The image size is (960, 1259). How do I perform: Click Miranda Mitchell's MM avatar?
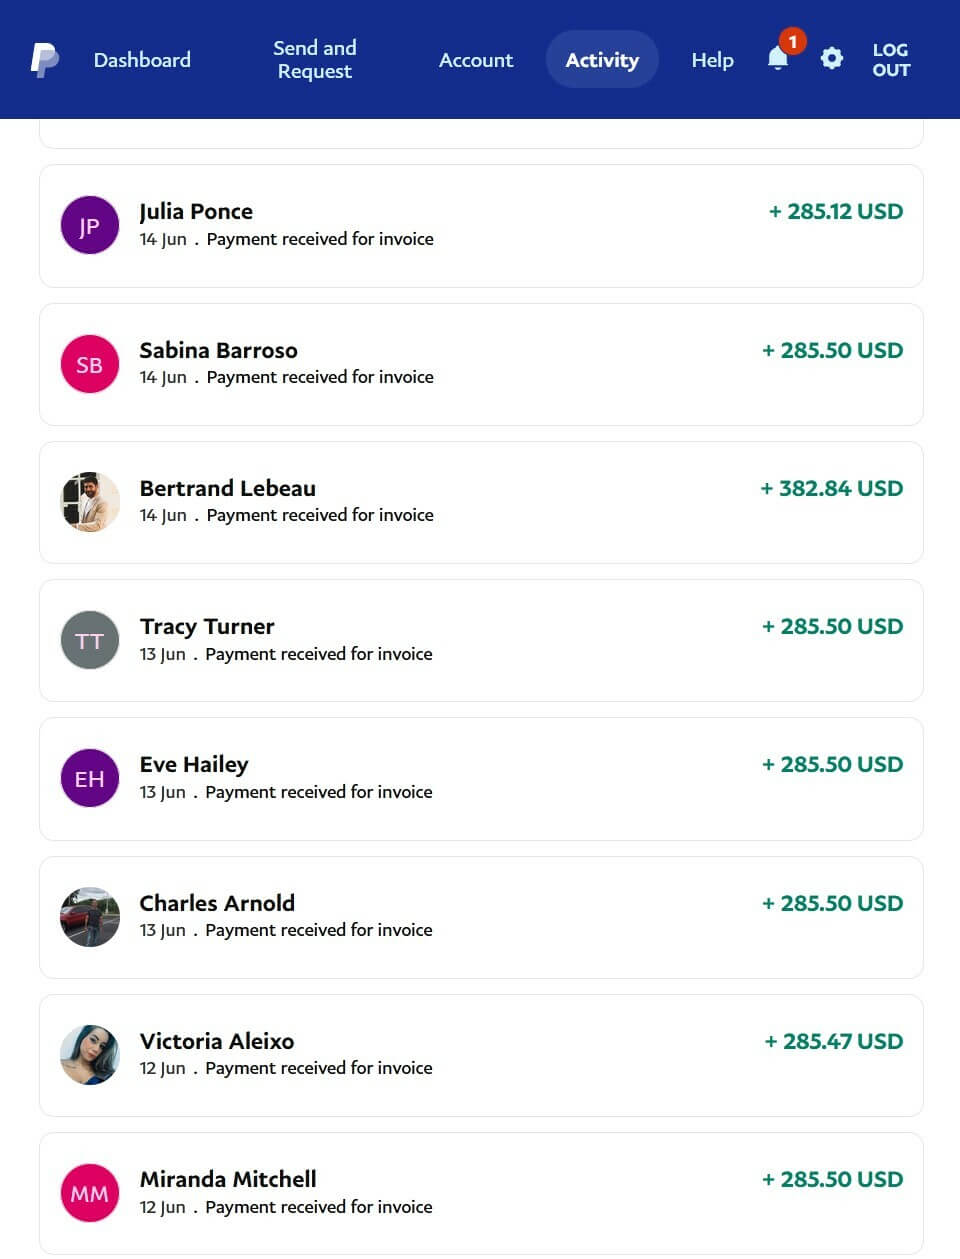90,1193
